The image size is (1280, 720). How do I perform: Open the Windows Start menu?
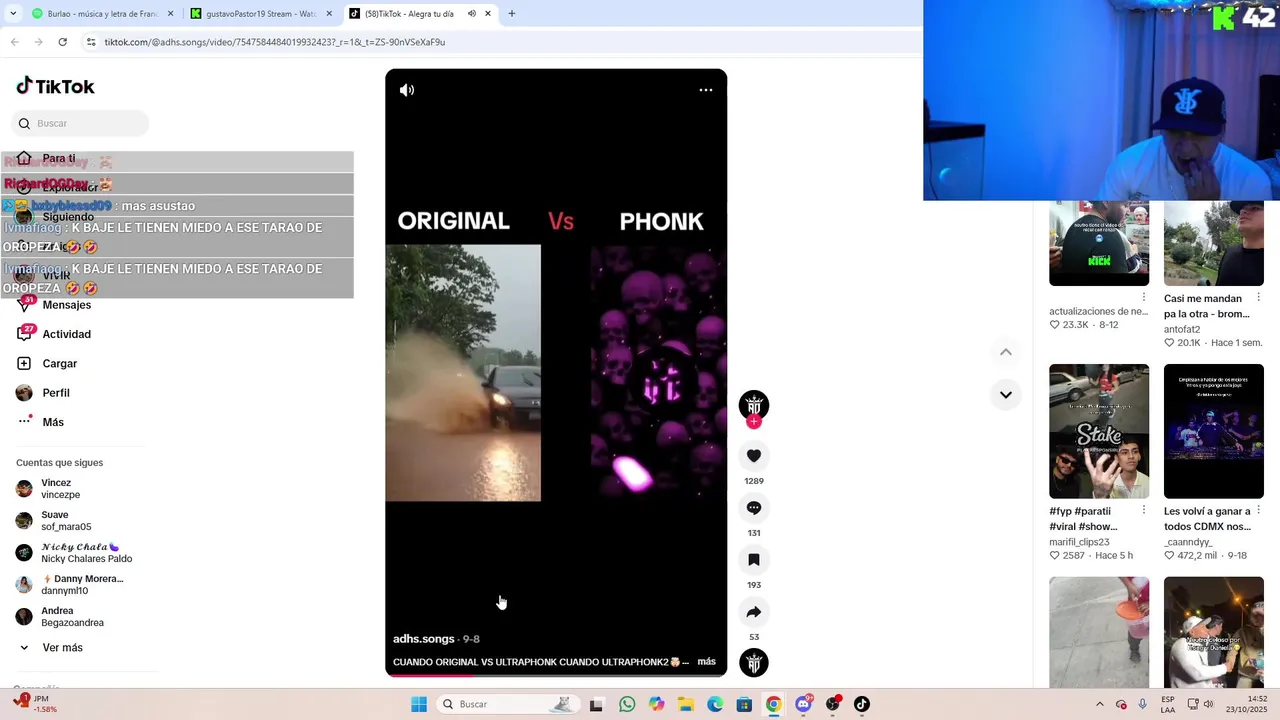point(419,704)
